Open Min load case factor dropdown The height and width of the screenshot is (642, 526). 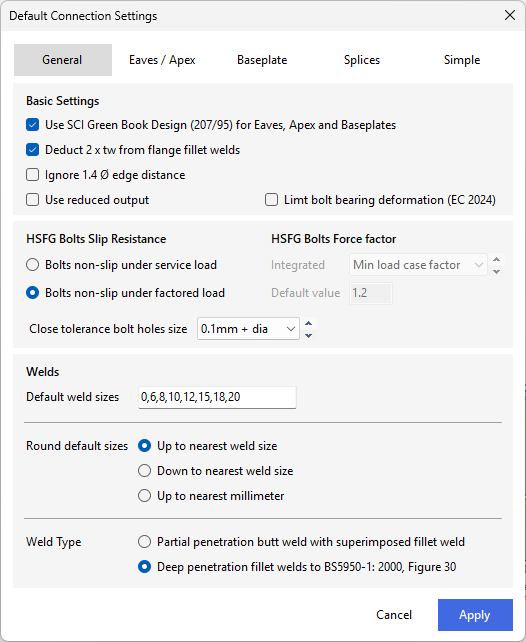click(x=418, y=265)
